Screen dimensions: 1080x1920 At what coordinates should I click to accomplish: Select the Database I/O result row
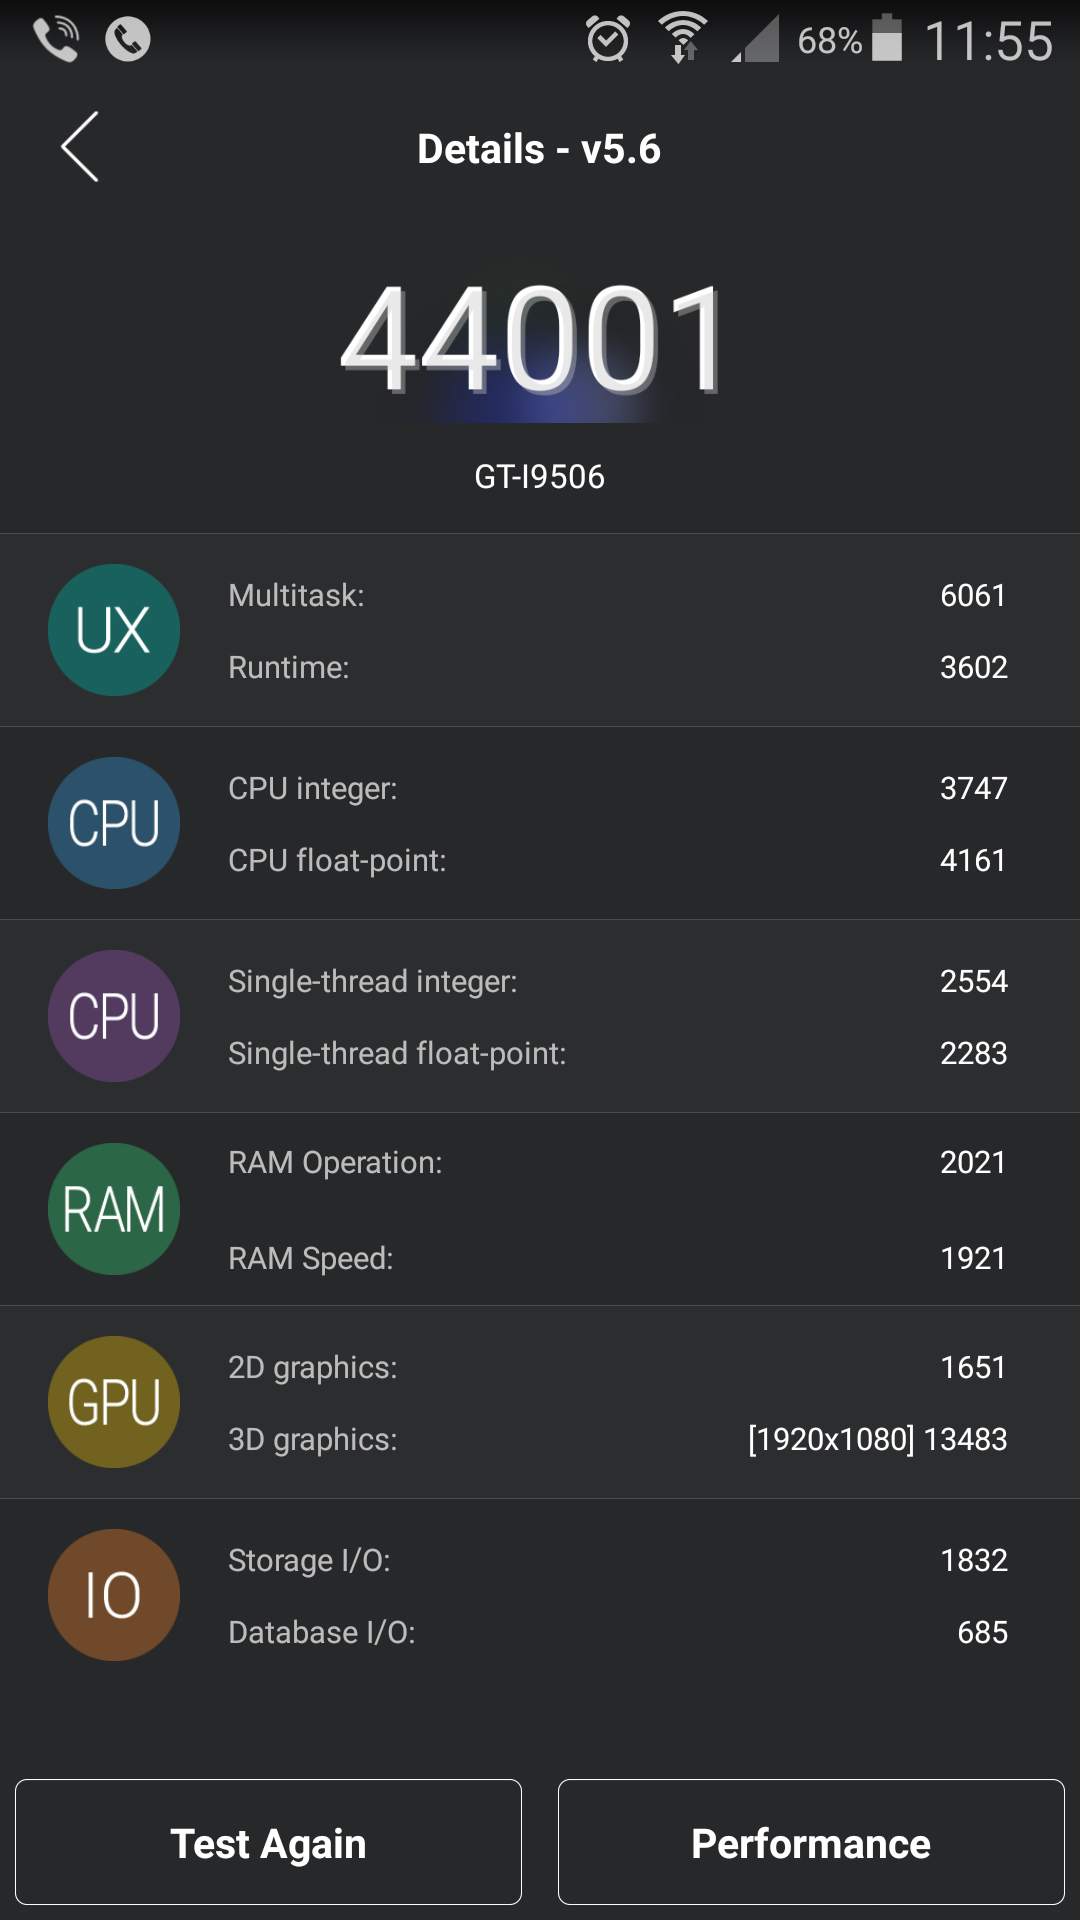[616, 1633]
